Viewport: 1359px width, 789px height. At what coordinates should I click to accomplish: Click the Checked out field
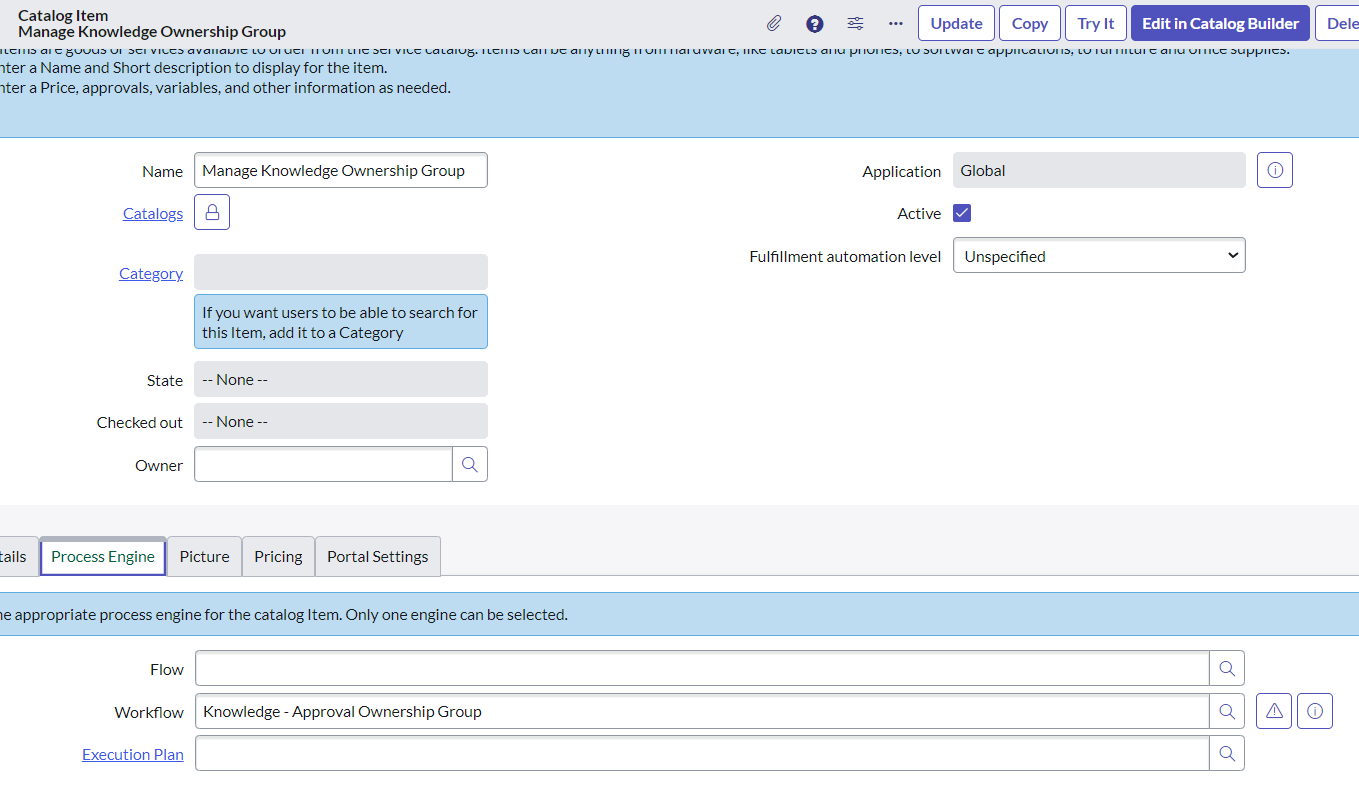[x=341, y=421]
